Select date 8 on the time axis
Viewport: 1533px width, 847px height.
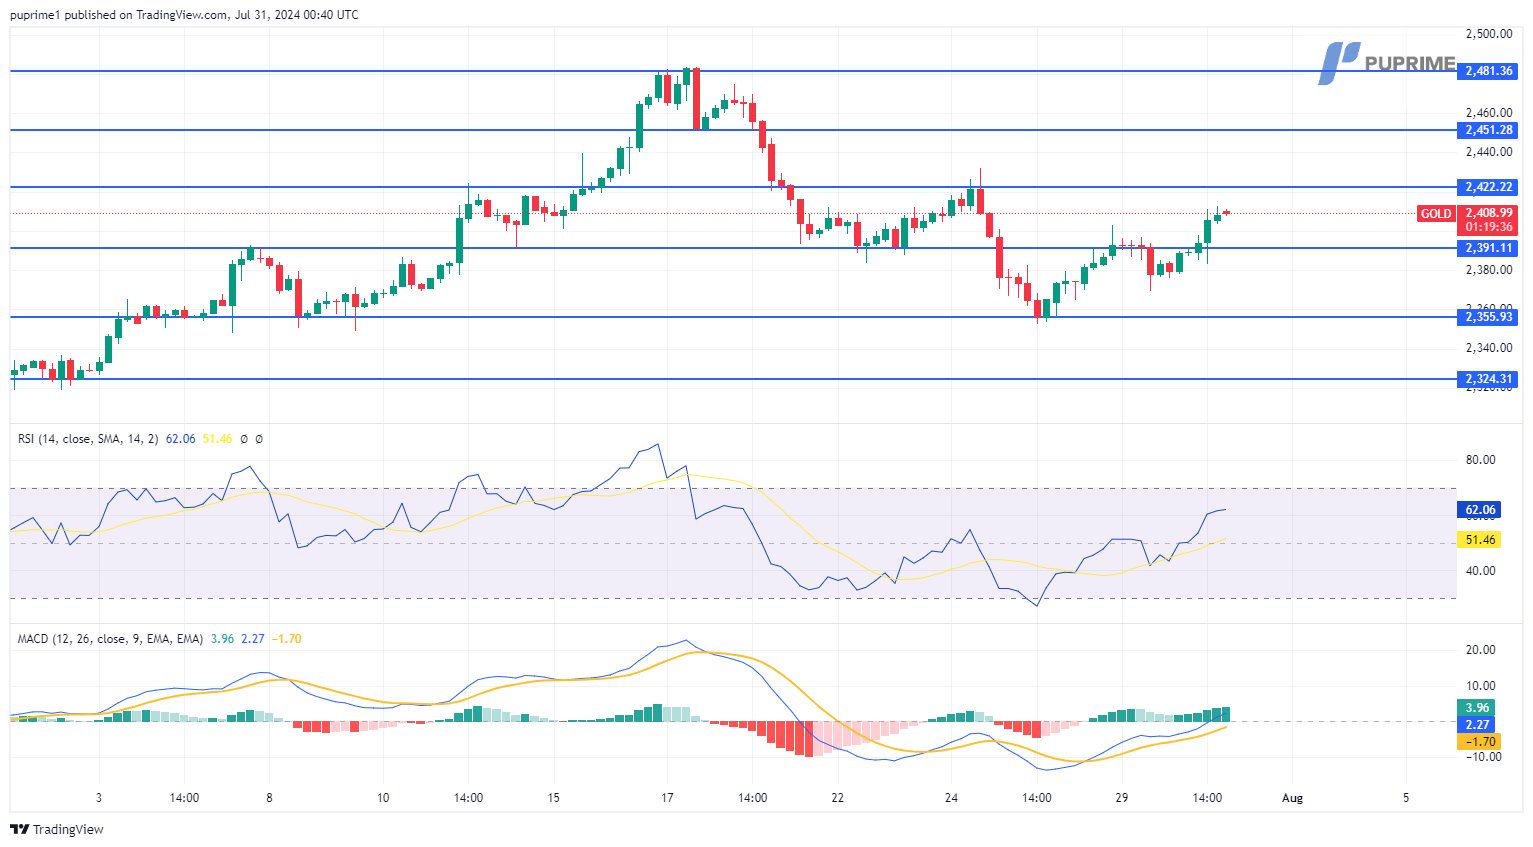point(269,798)
